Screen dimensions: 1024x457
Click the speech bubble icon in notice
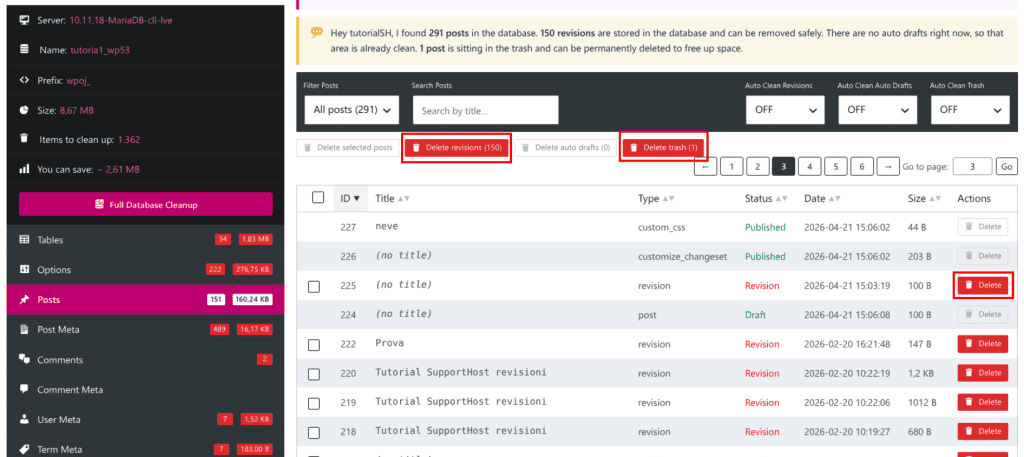click(x=317, y=32)
